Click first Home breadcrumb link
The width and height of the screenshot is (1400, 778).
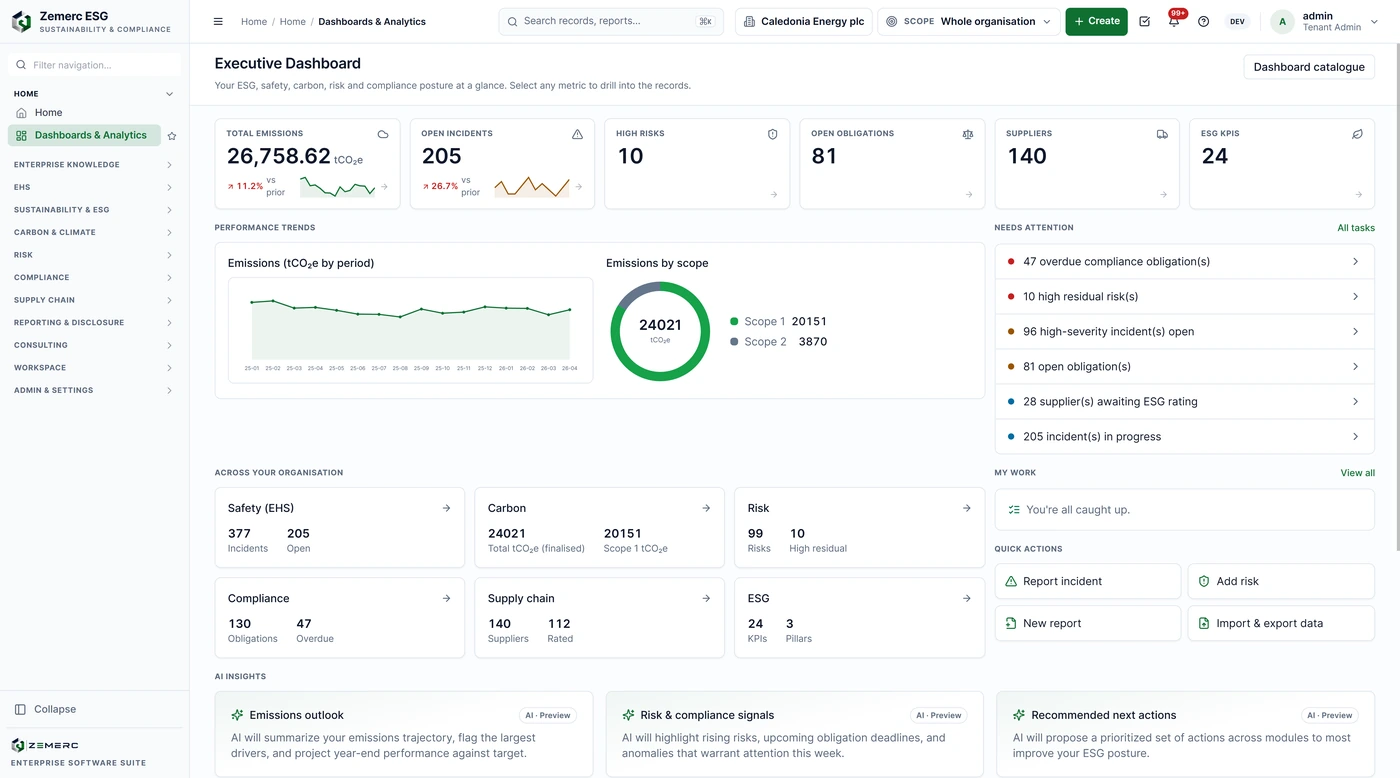[x=254, y=21]
